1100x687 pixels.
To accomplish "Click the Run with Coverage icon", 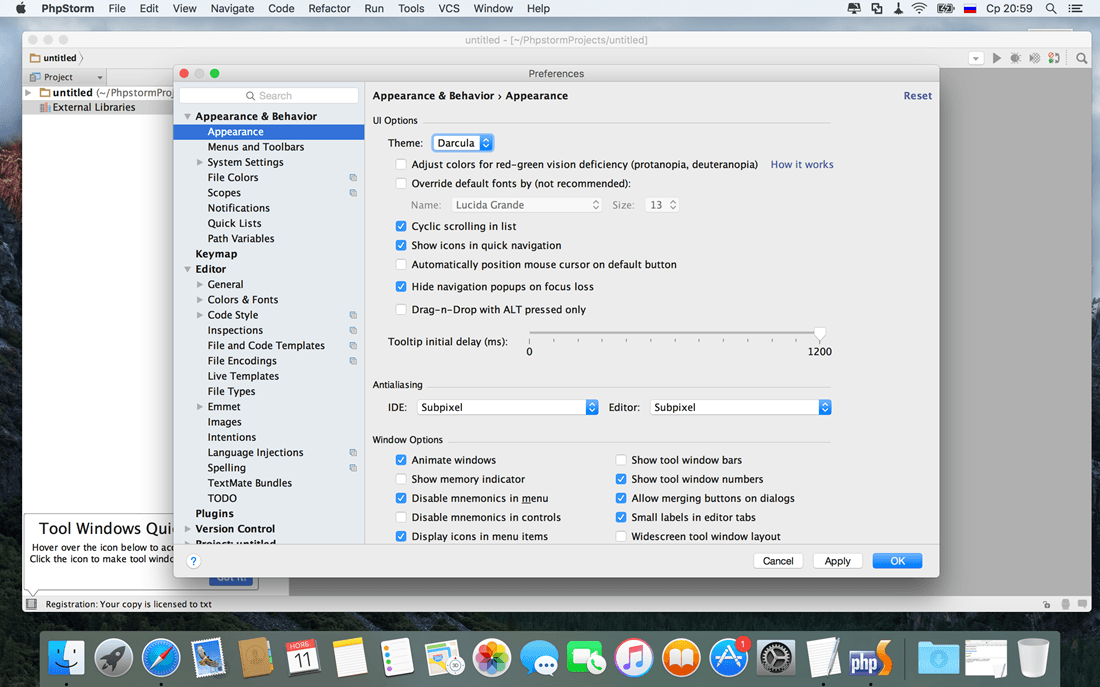I will 1035,58.
